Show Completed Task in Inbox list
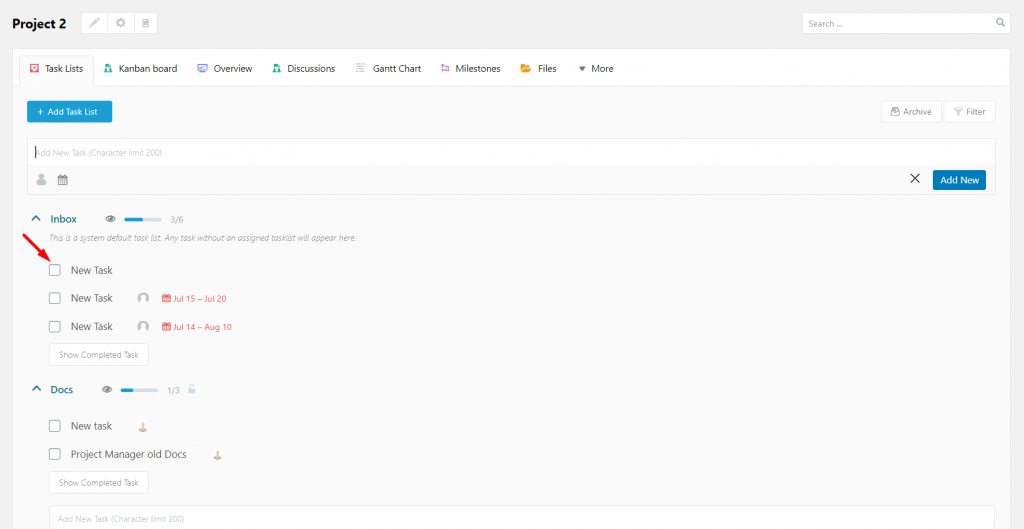Viewport: 1024px width, 529px height. click(x=99, y=355)
